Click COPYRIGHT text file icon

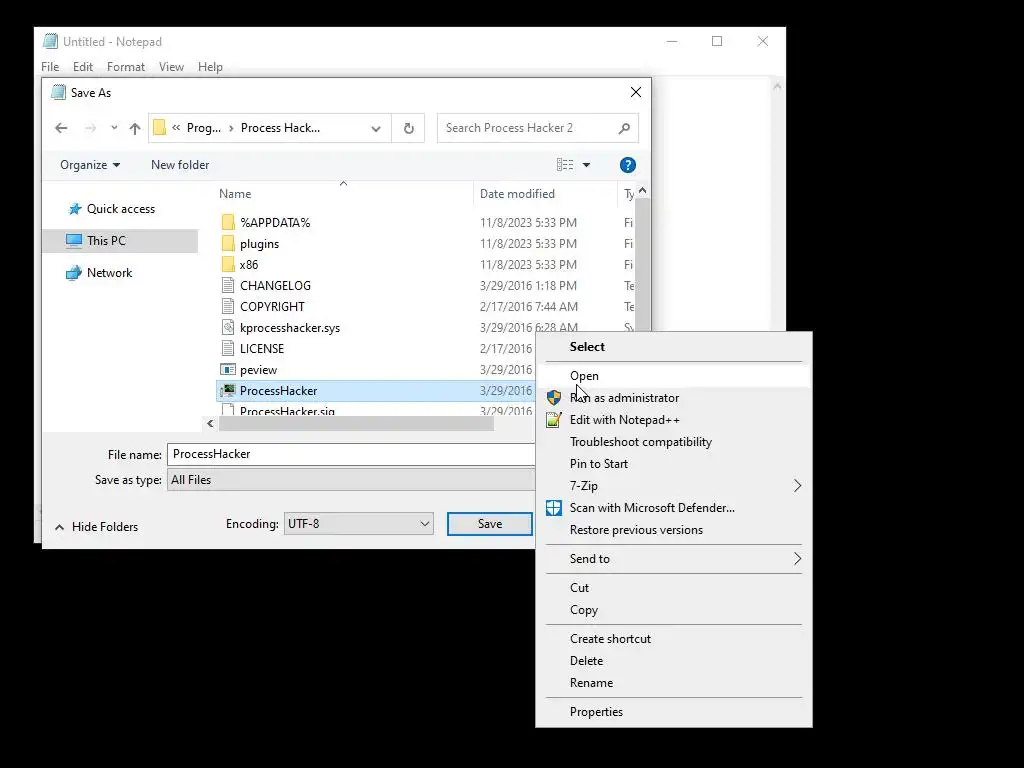(228, 306)
